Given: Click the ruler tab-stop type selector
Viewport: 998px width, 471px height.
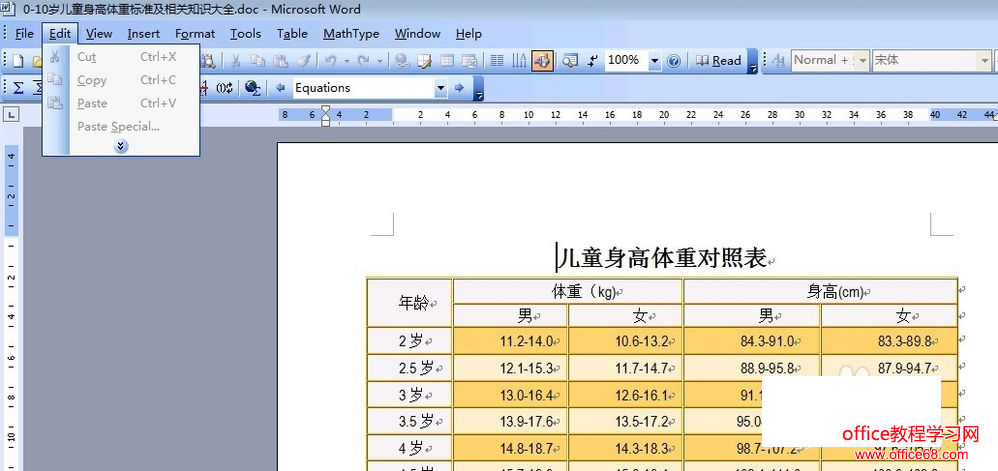Looking at the screenshot, I should tap(12, 115).
